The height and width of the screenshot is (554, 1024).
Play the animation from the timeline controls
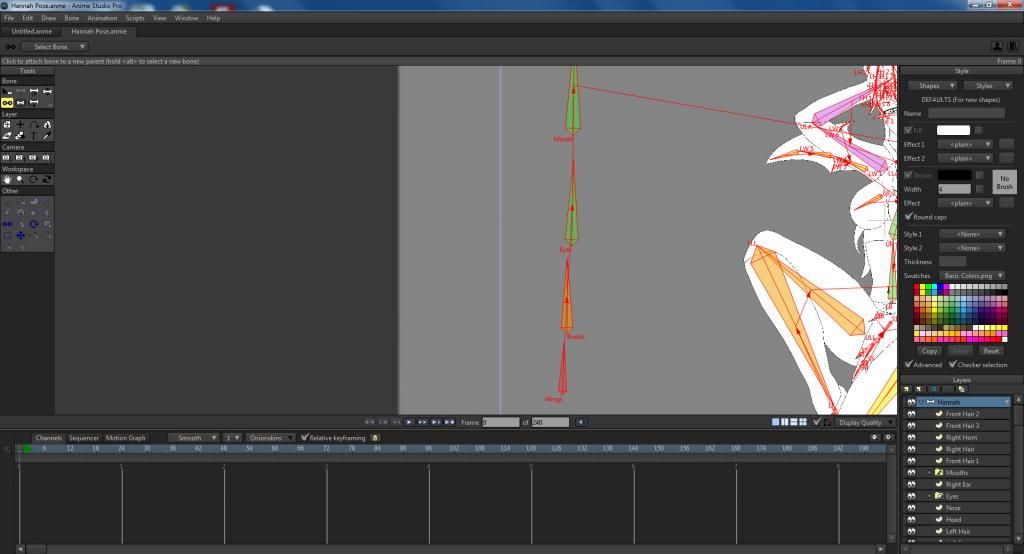tap(409, 422)
